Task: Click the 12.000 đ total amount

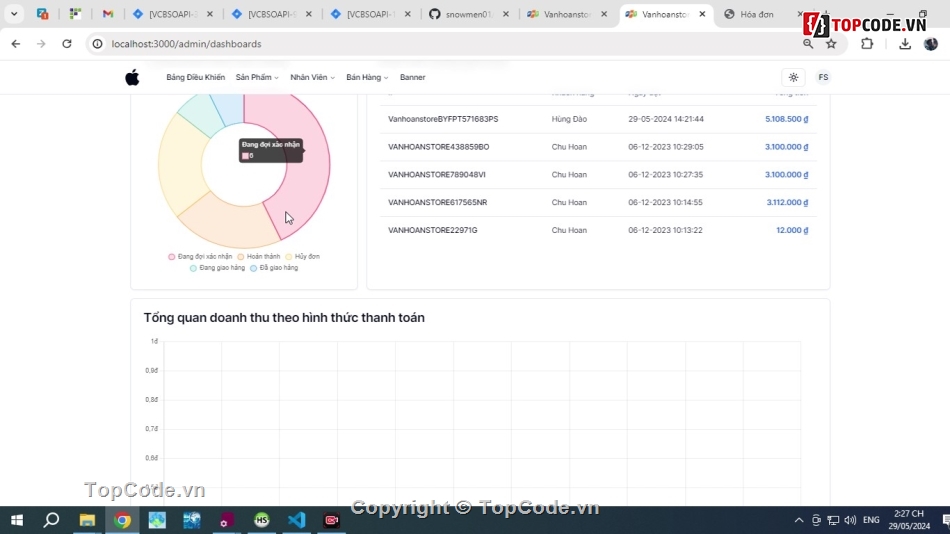Action: [792, 230]
